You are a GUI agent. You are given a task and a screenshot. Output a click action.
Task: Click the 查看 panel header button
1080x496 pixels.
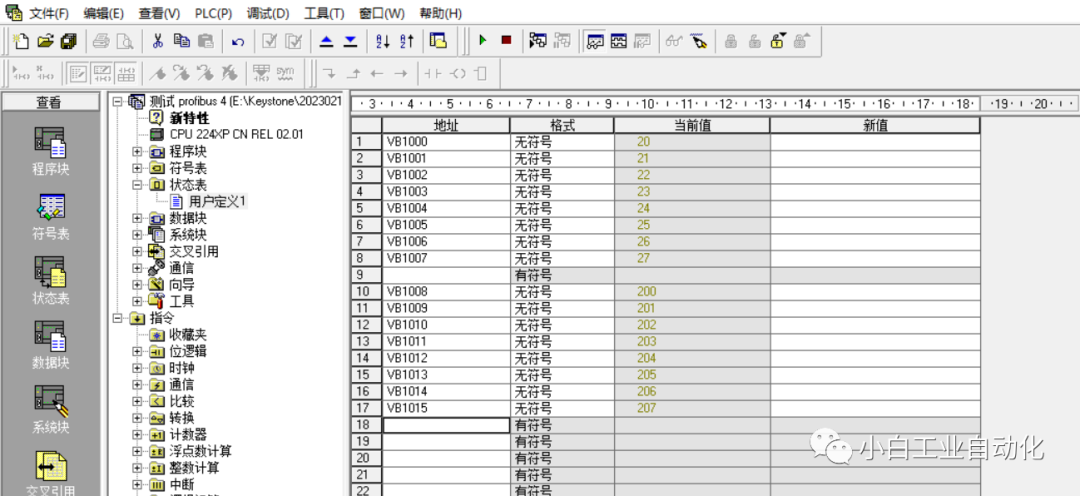[49, 103]
